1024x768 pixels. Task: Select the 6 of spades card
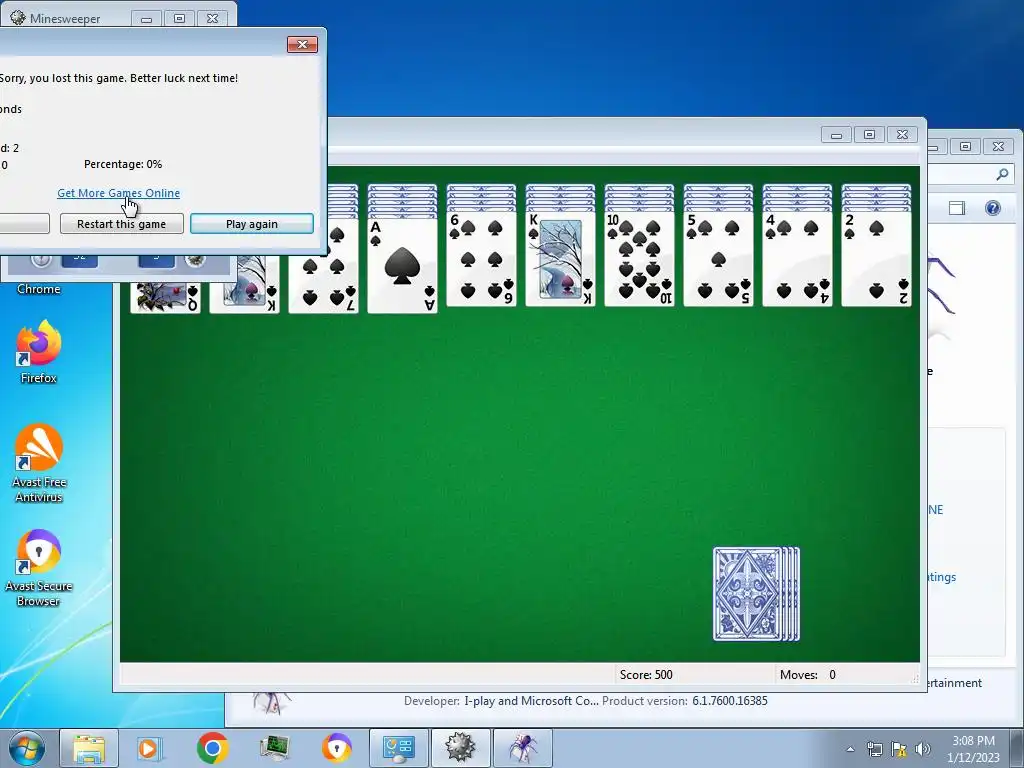481,259
